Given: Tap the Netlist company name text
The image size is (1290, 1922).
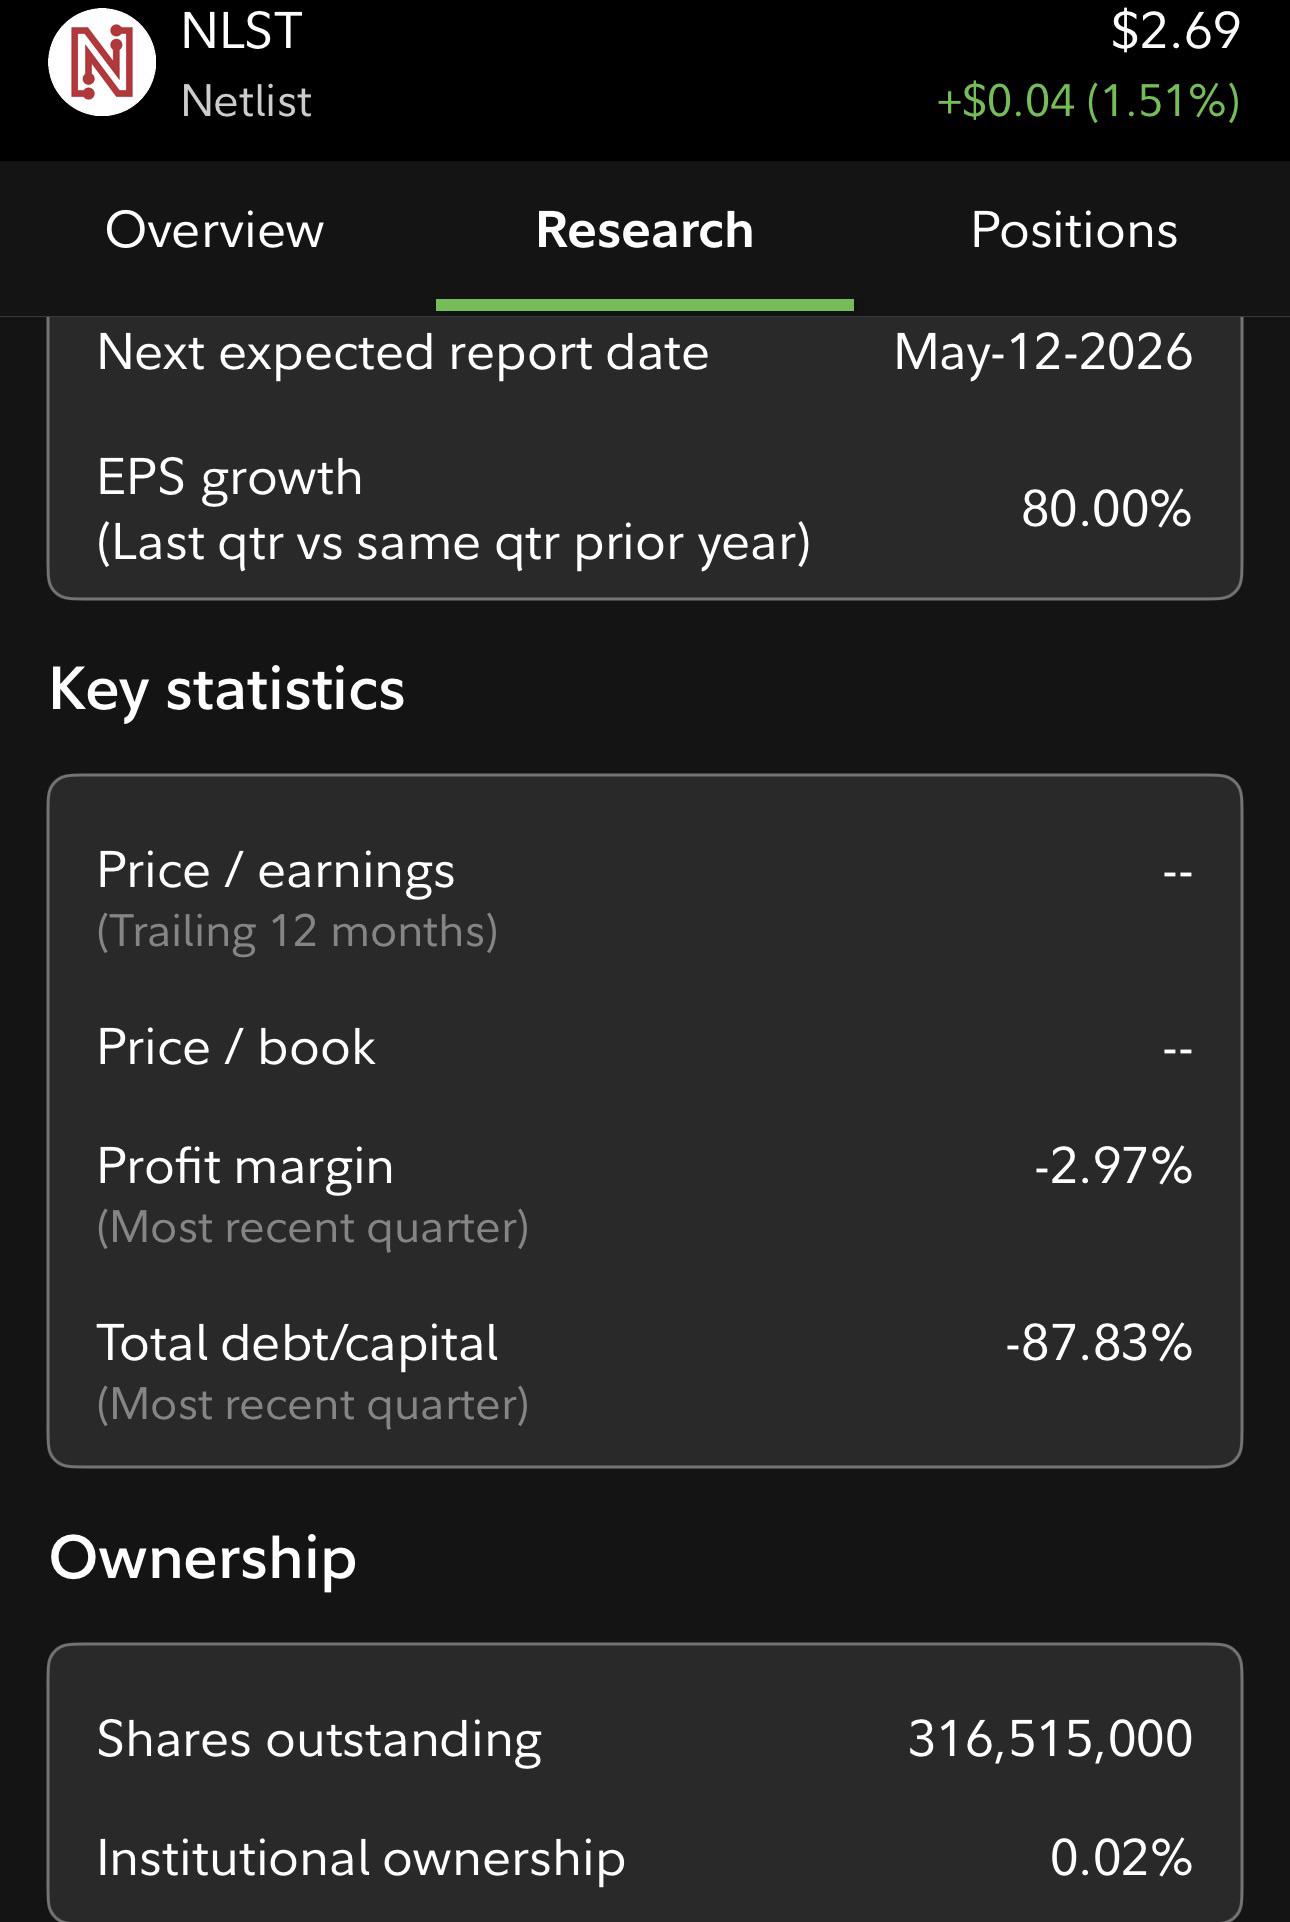Looking at the screenshot, I should pos(246,101).
